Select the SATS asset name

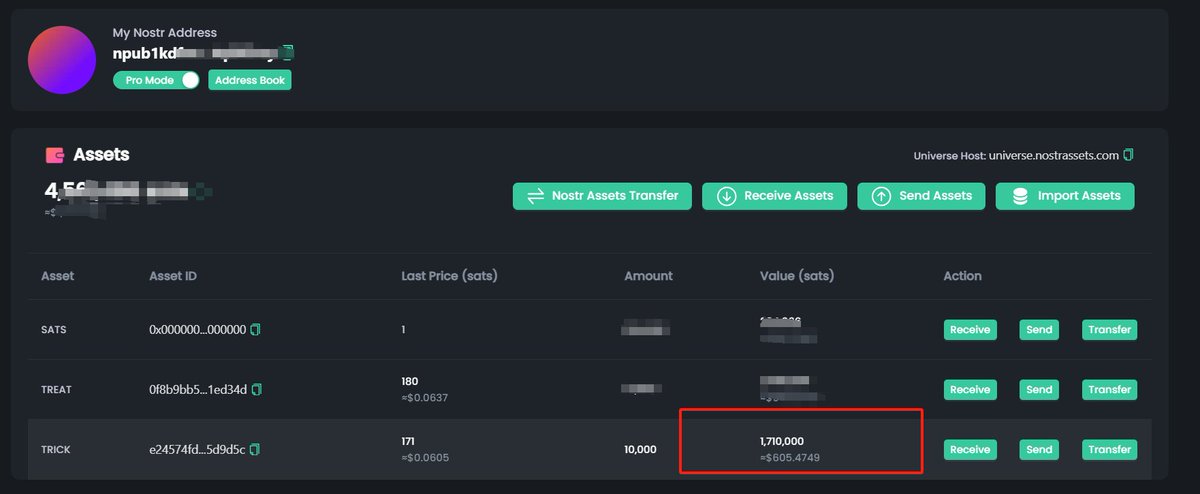point(54,329)
